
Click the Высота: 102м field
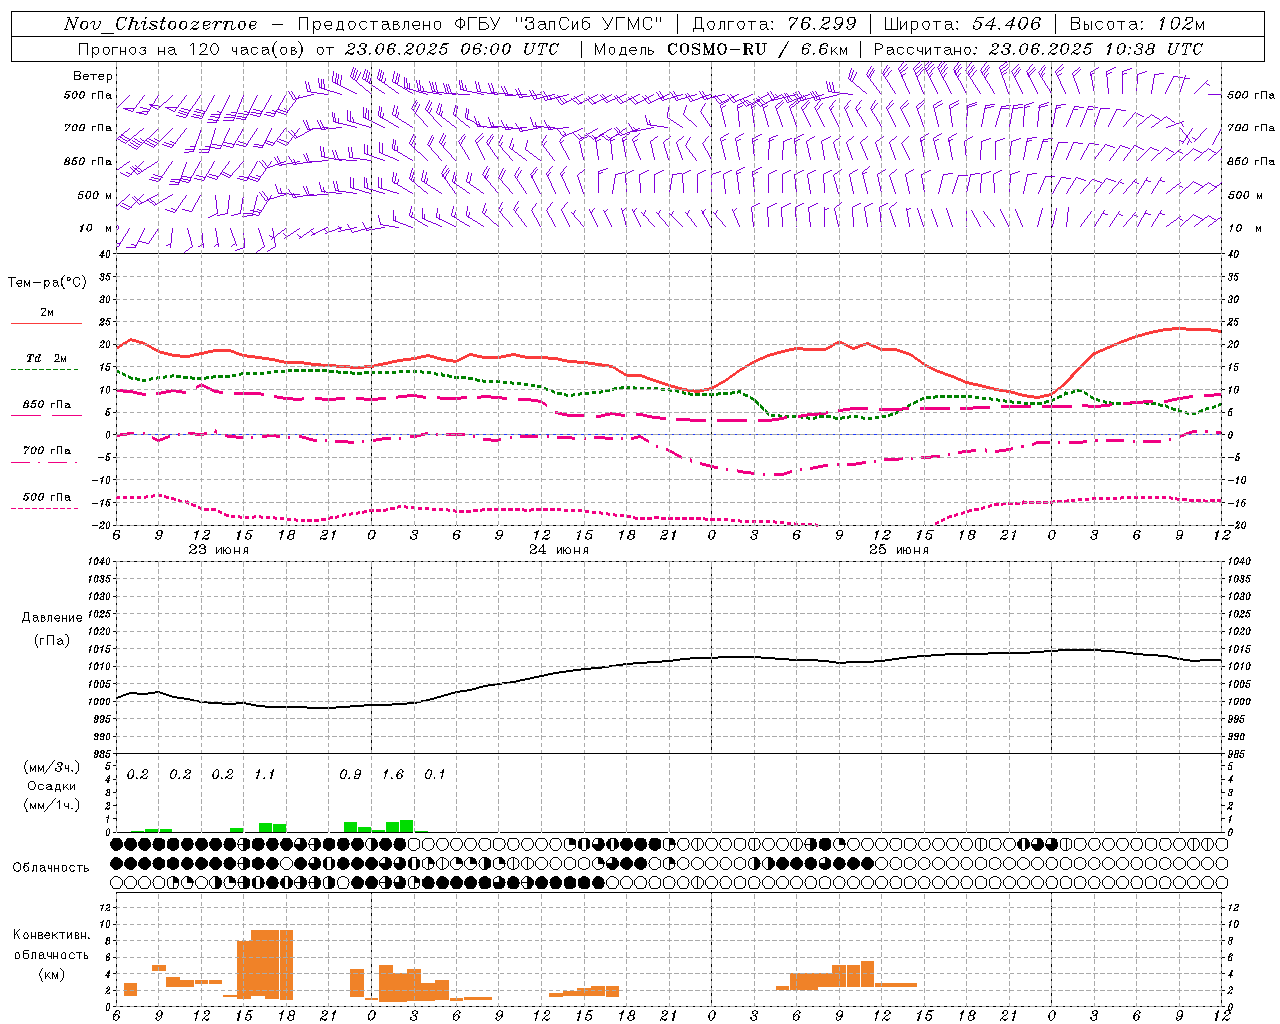click(1137, 24)
